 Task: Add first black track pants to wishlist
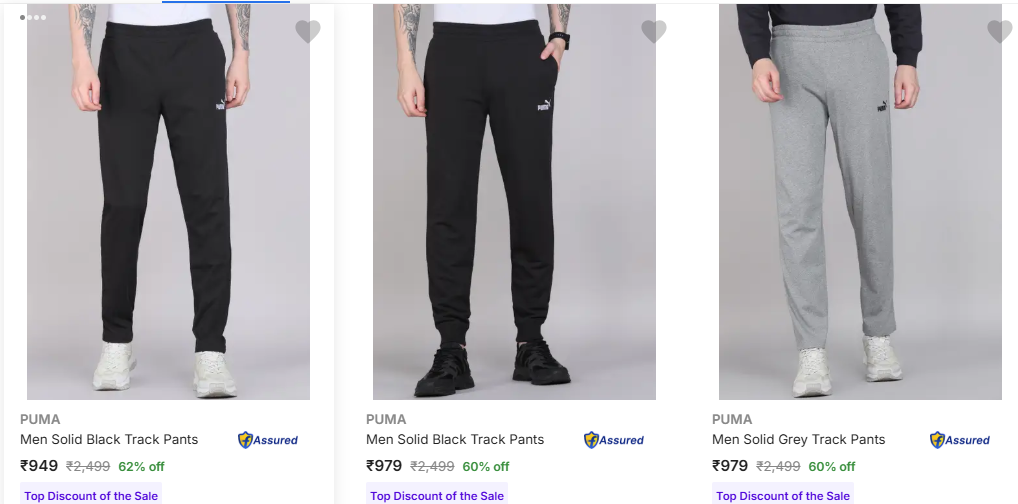[308, 32]
